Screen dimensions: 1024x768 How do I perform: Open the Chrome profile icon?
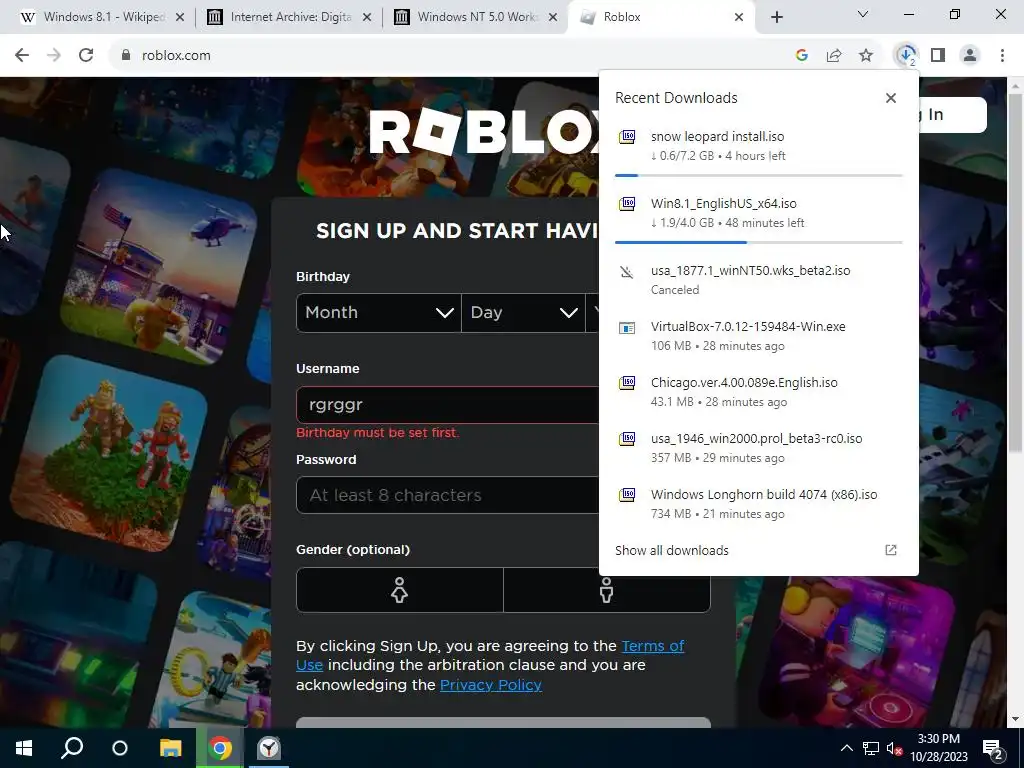pyautogui.click(x=970, y=56)
